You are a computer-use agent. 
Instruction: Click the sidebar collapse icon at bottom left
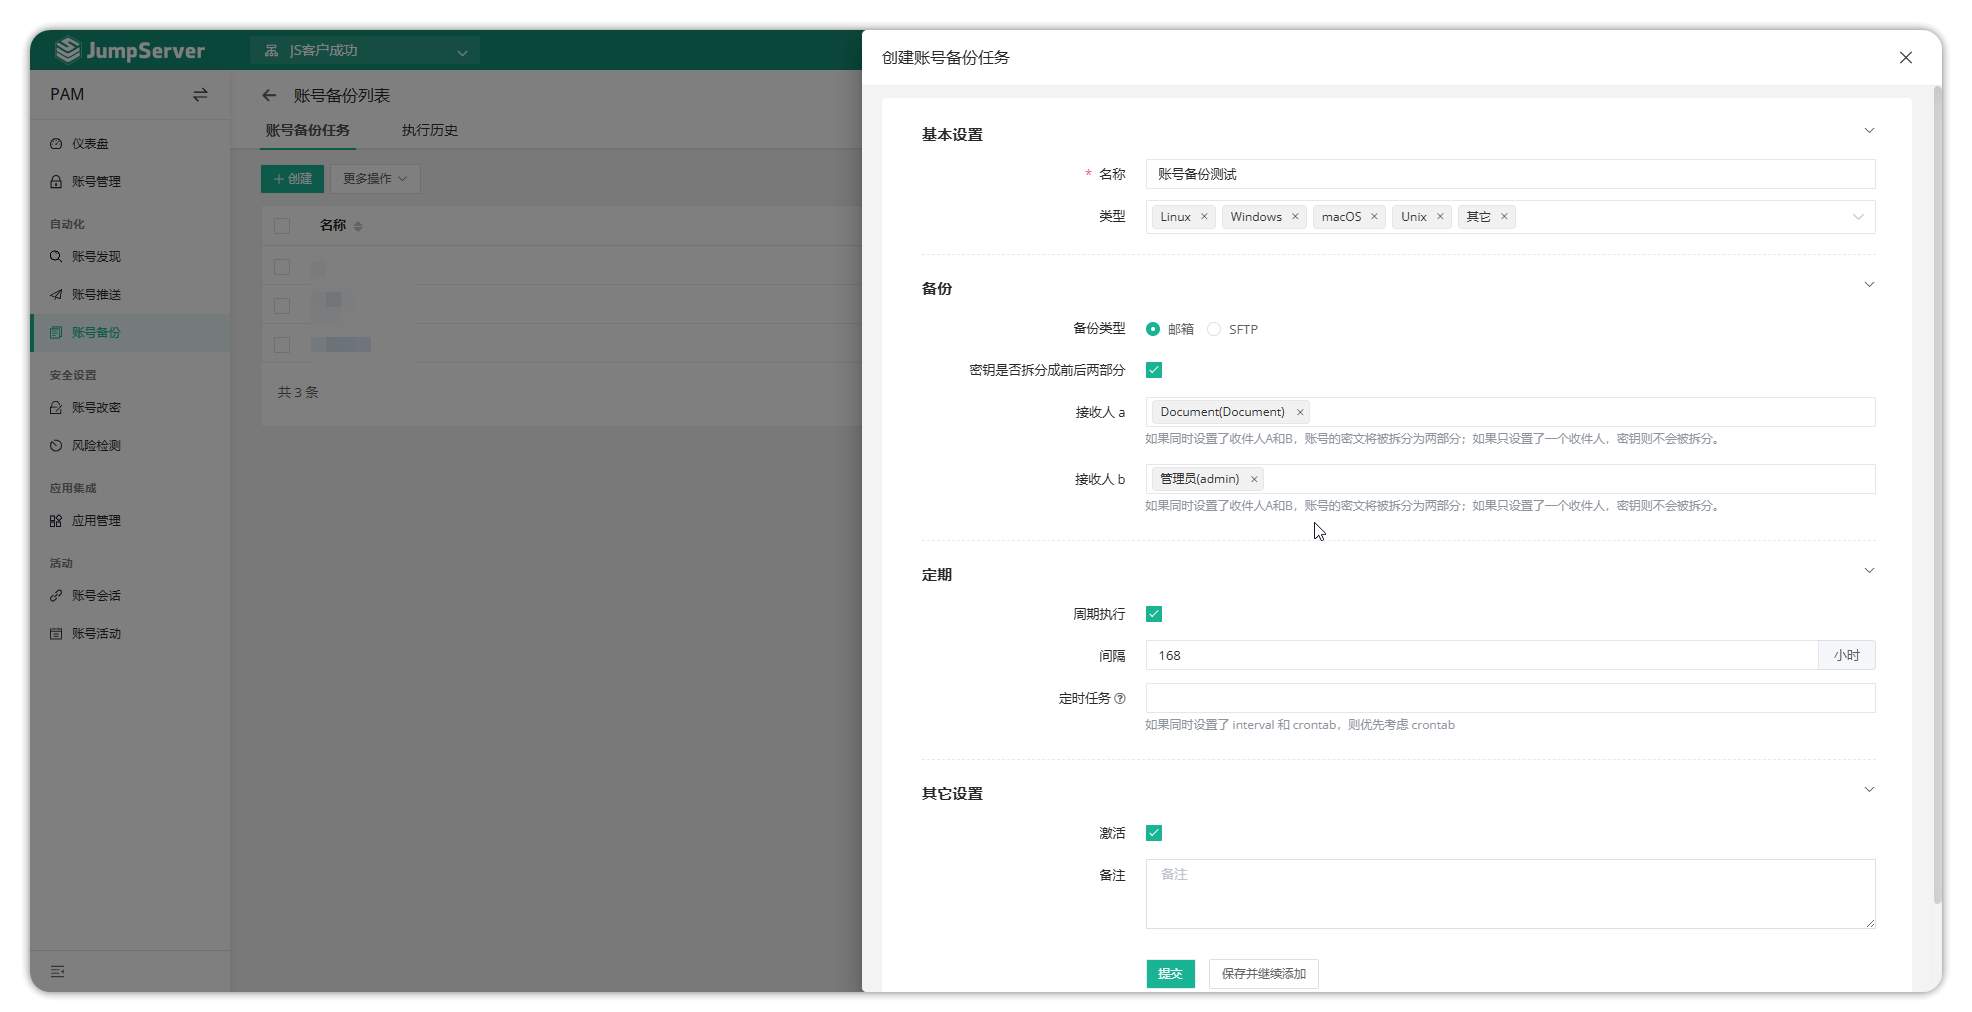pyautogui.click(x=58, y=971)
